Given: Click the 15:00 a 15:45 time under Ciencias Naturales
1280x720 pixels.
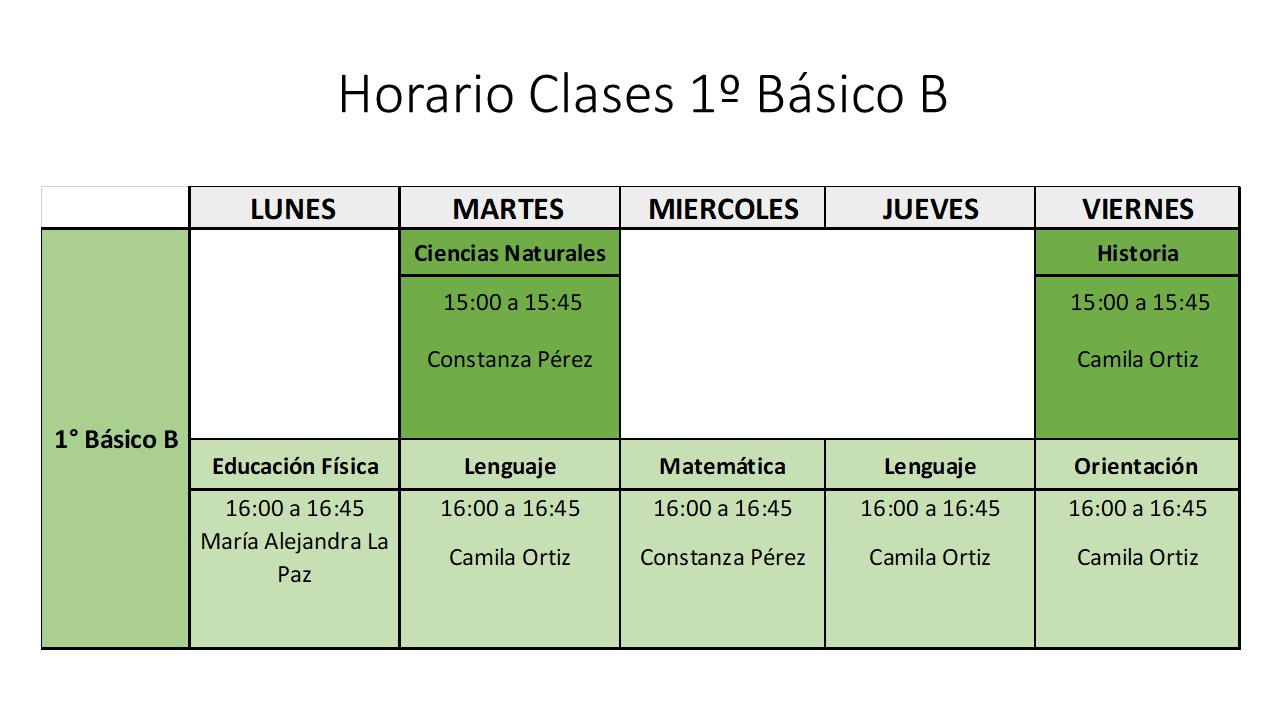Looking at the screenshot, I should 512,302.
